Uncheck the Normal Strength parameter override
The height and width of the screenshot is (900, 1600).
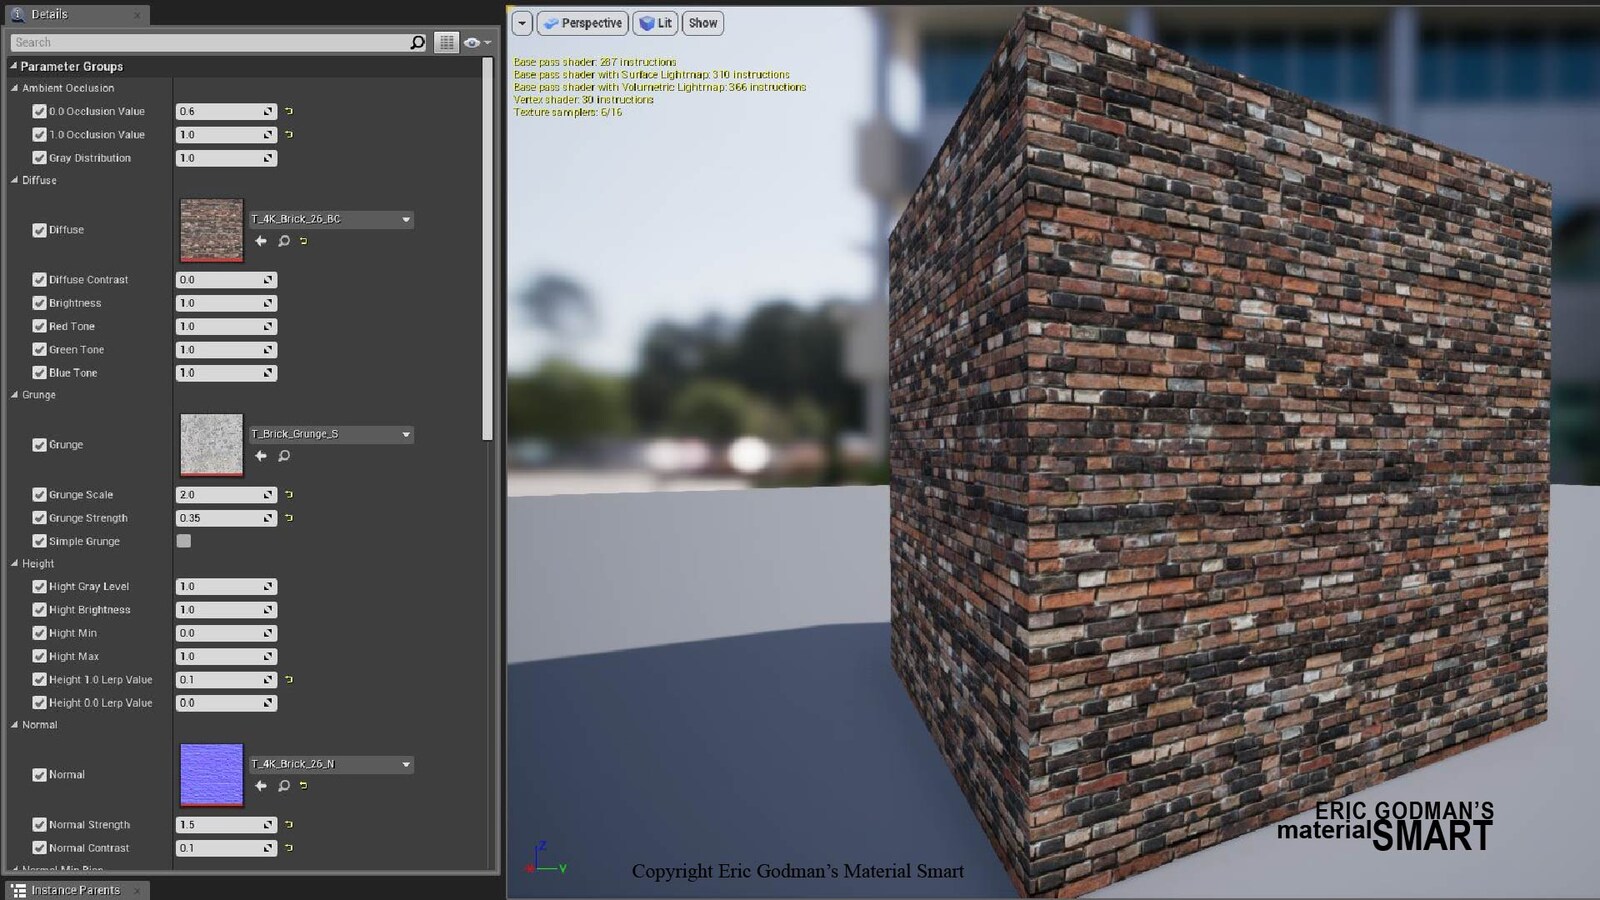tap(39, 825)
